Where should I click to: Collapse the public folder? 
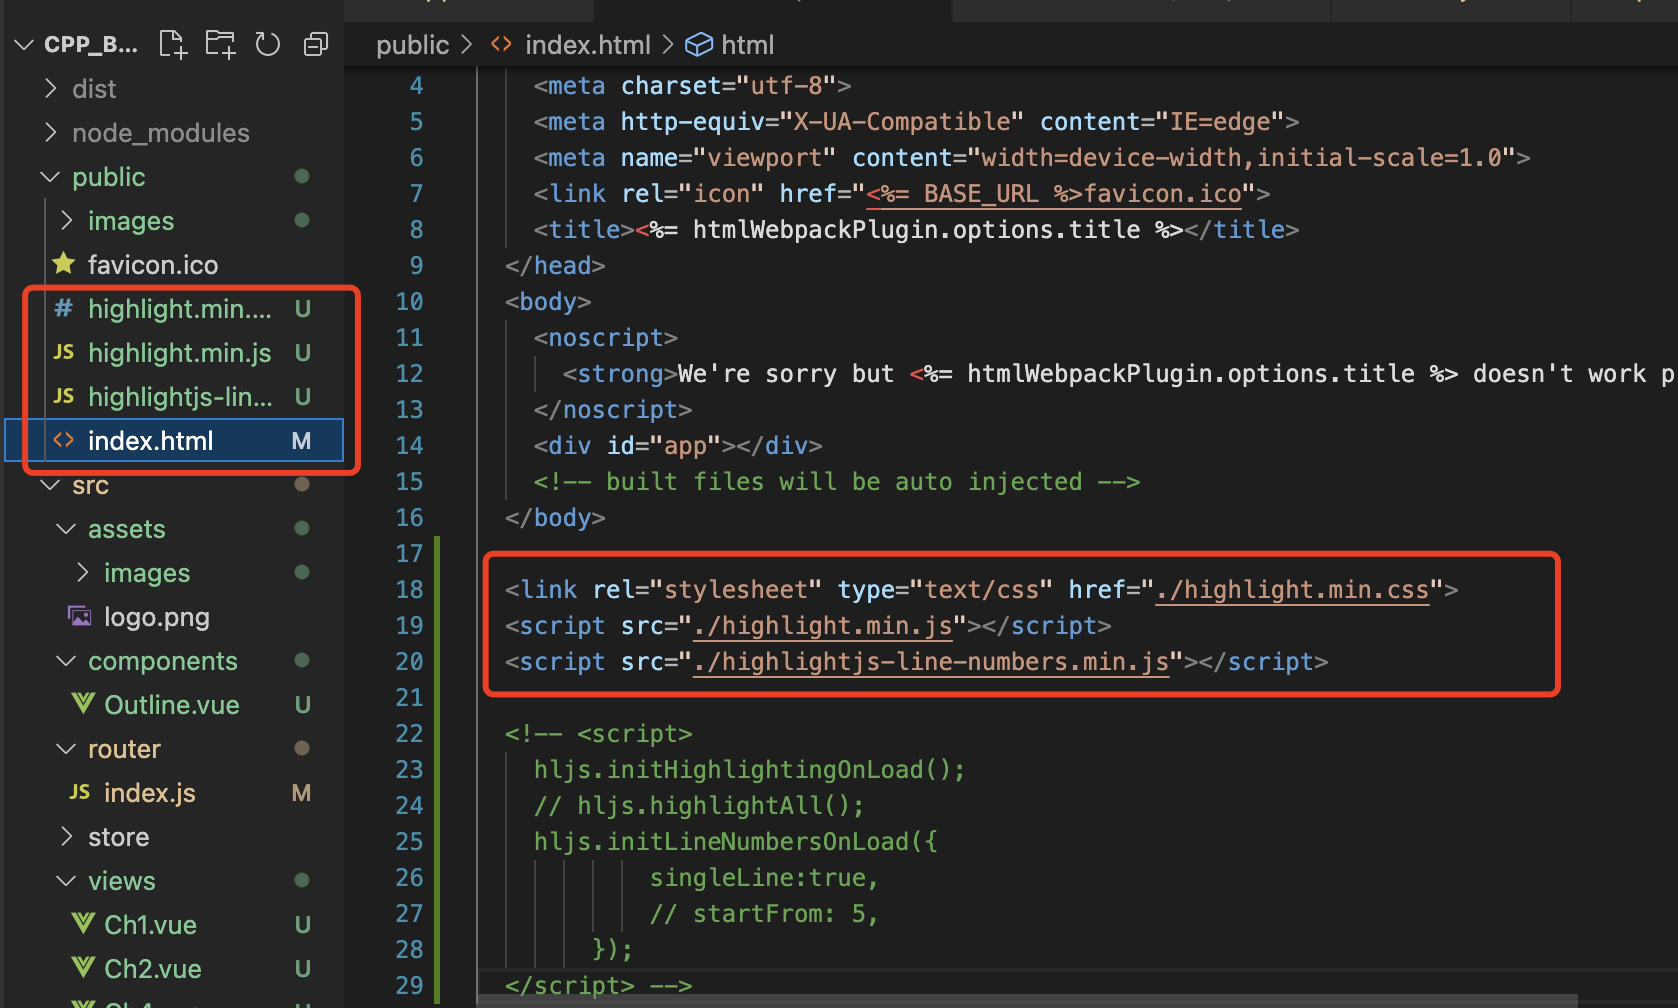coord(50,177)
